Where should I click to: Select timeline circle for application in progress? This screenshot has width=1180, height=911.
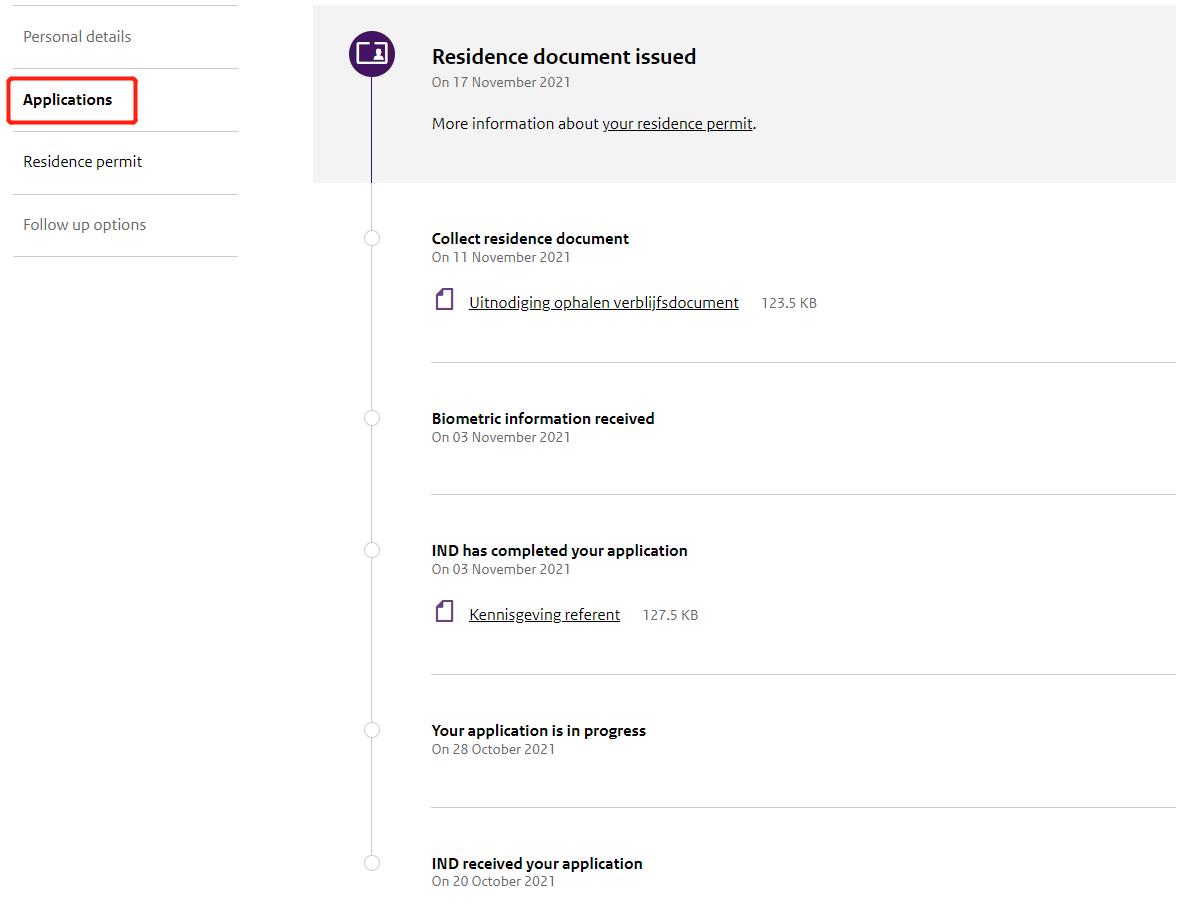372,730
